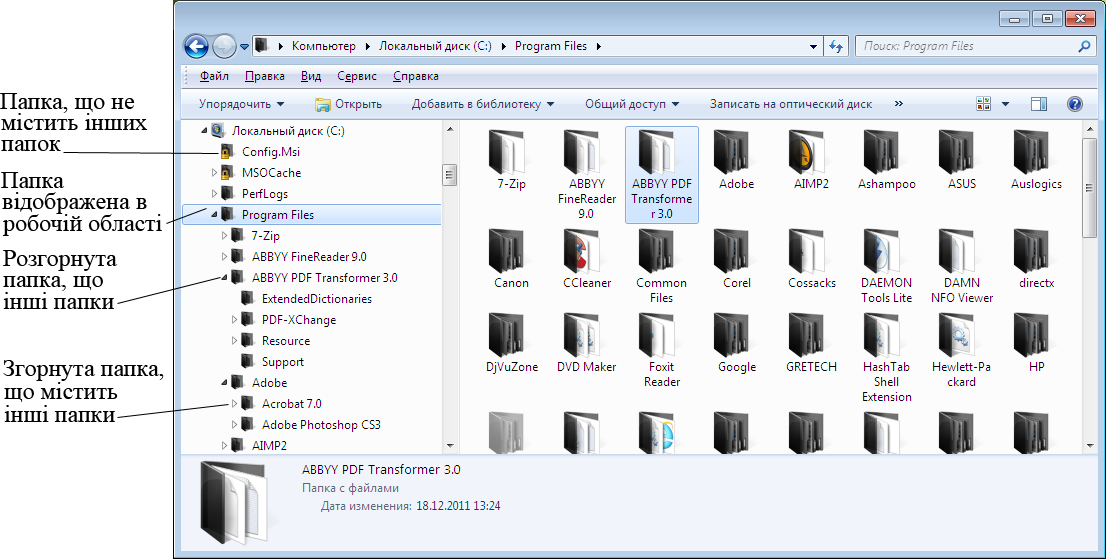The image size is (1106, 559).
Task: Open the Вид menu
Action: tap(311, 76)
